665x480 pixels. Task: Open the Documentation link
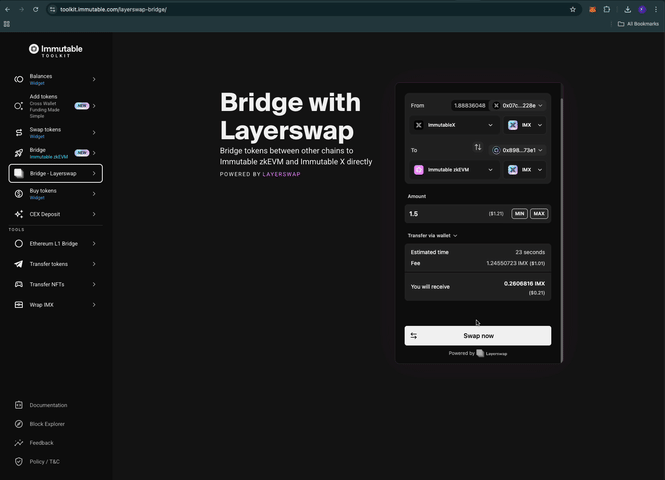pos(48,405)
